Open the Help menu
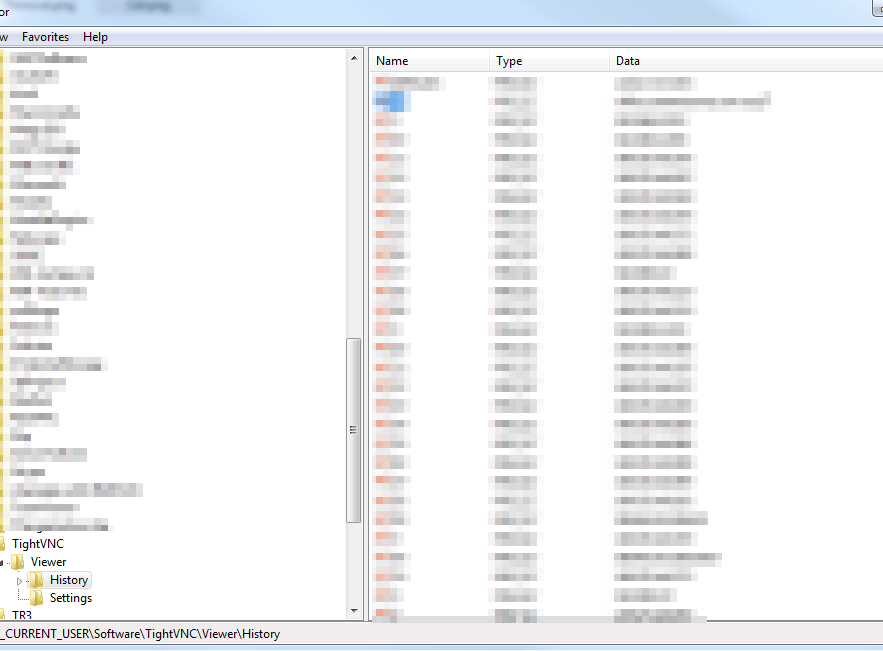The image size is (883, 651). 95,37
